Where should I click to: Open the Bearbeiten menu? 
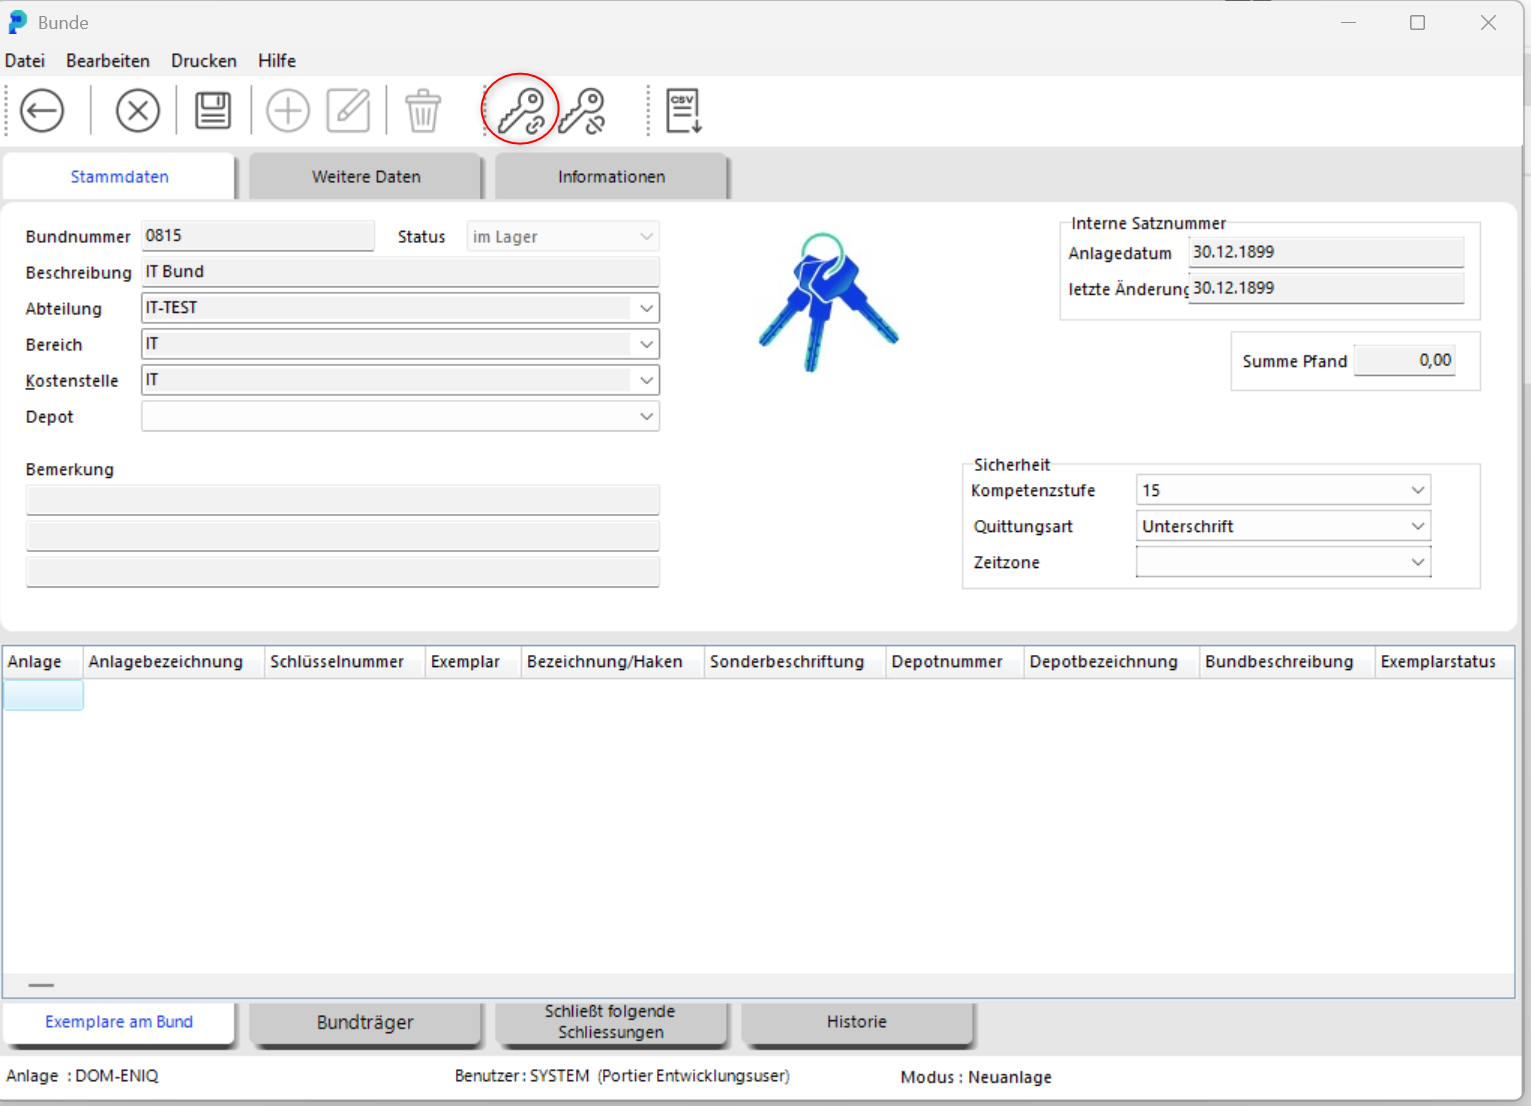108,61
